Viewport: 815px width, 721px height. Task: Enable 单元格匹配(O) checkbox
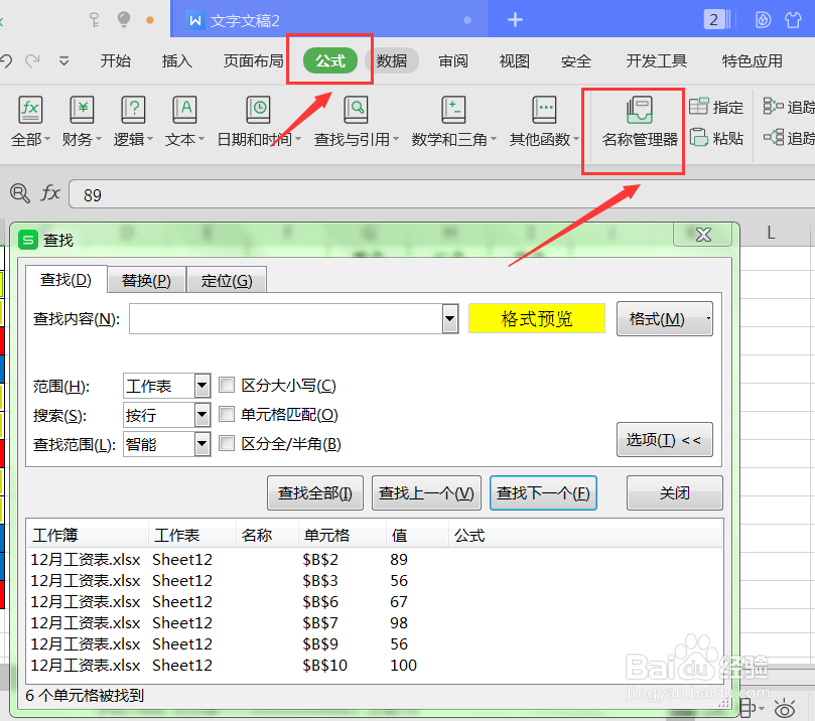click(x=227, y=414)
